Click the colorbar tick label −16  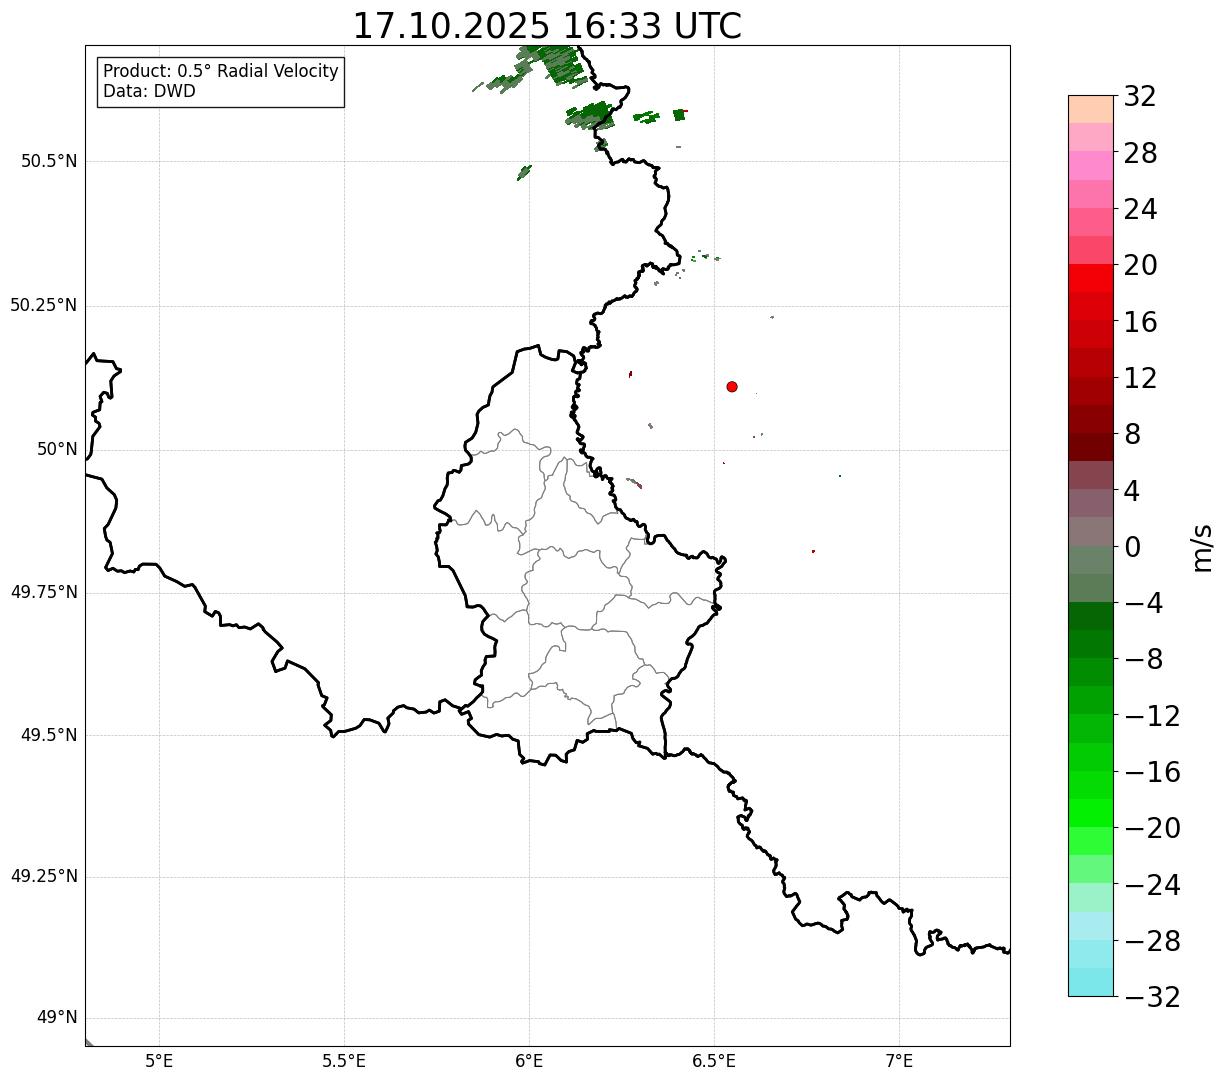coord(1152,772)
